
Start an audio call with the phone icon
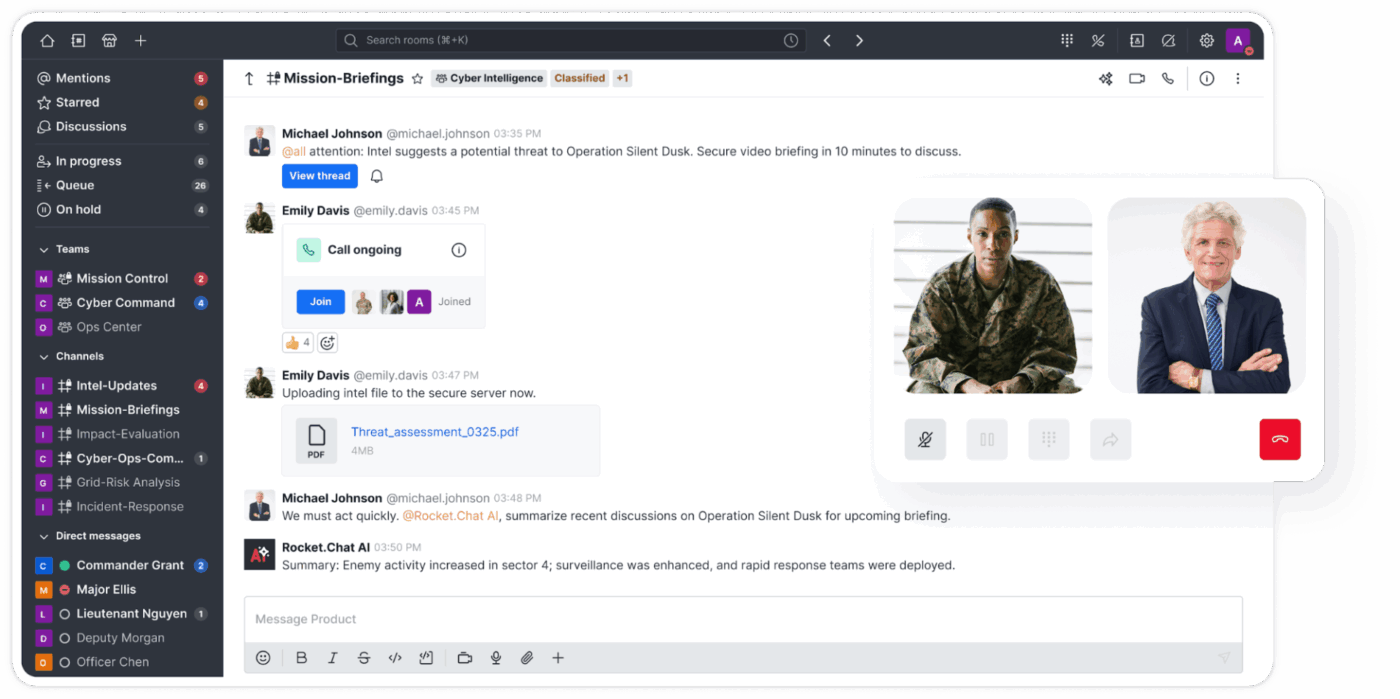(1168, 77)
